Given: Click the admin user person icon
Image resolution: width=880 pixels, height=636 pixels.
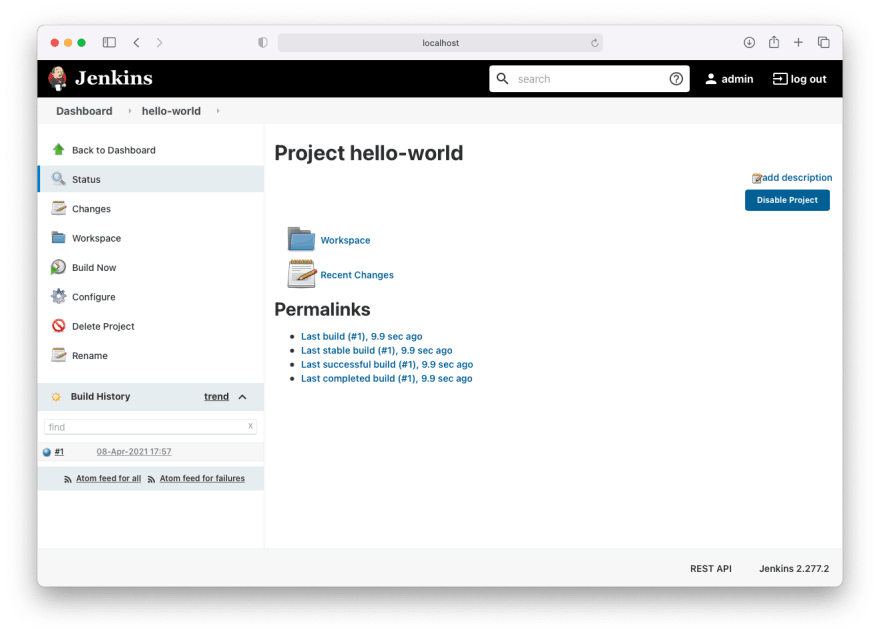Looking at the screenshot, I should coord(711,79).
